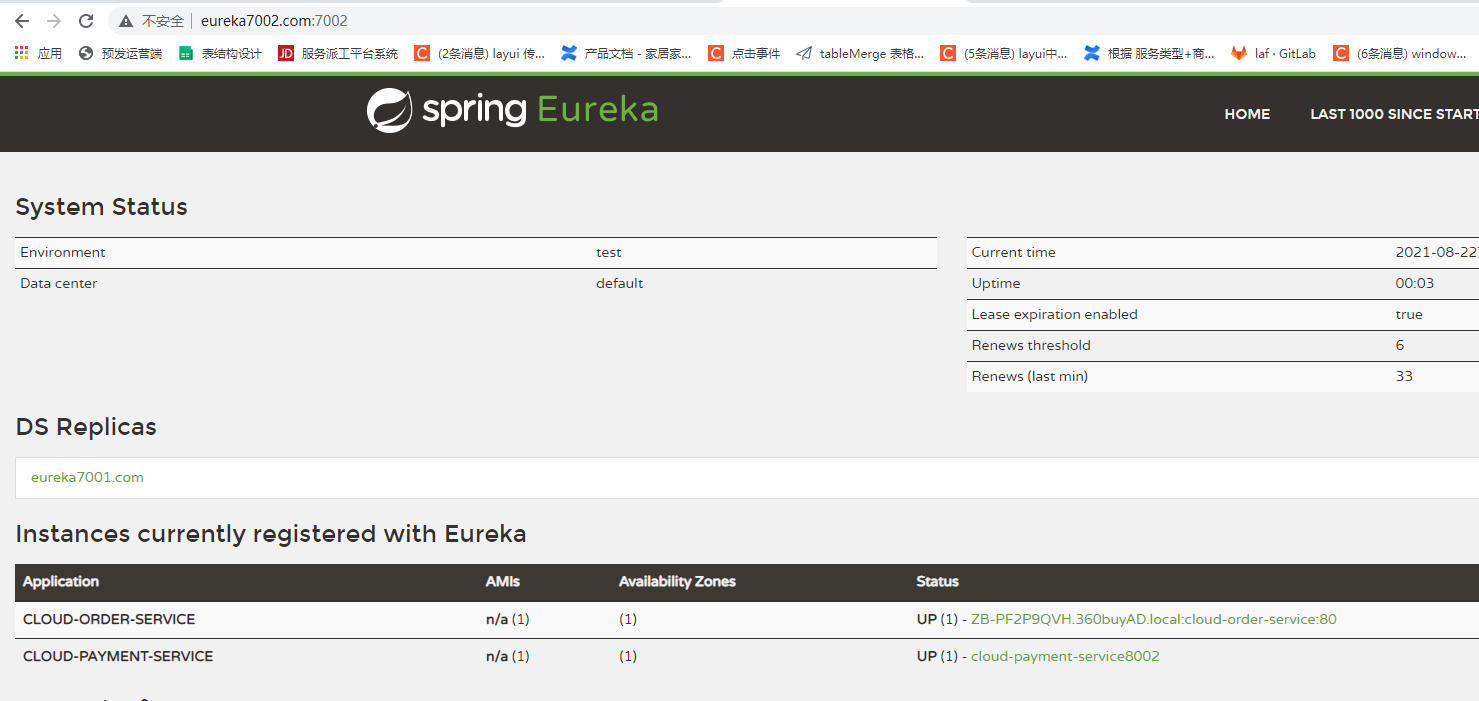Open the (6条消息) window bookmark
The width and height of the screenshot is (1479, 701).
pyautogui.click(x=1400, y=53)
